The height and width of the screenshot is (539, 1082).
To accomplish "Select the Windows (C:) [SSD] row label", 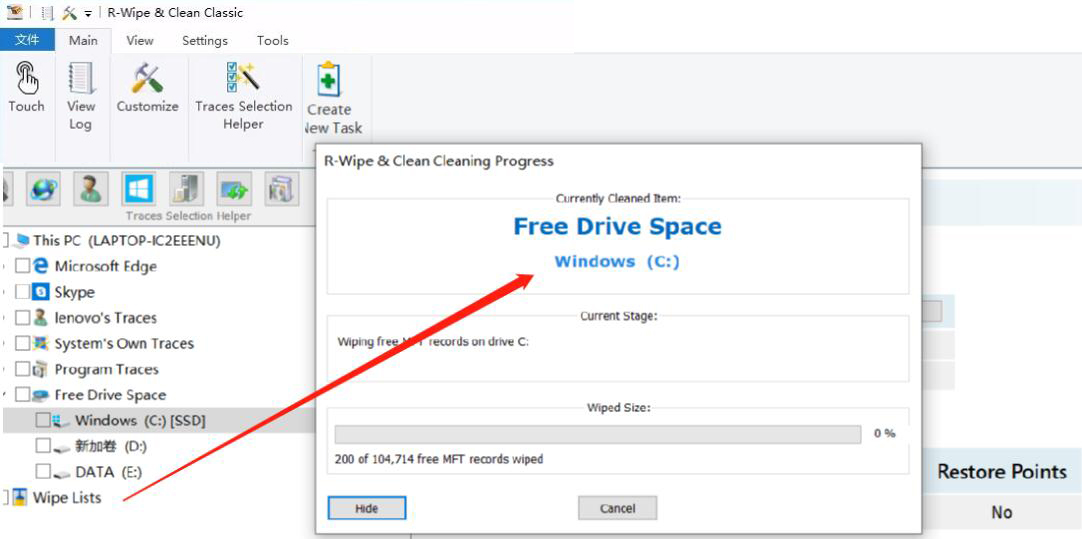I will 140,420.
